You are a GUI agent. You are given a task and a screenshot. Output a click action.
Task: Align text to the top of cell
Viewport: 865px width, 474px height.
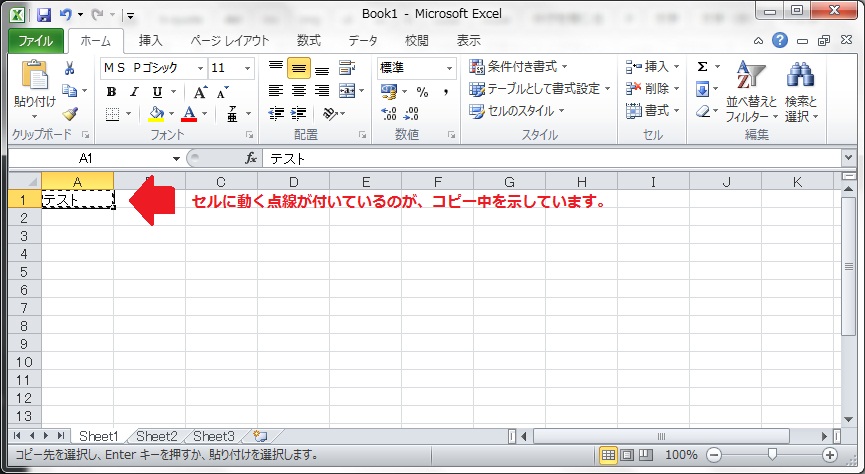coord(275,67)
